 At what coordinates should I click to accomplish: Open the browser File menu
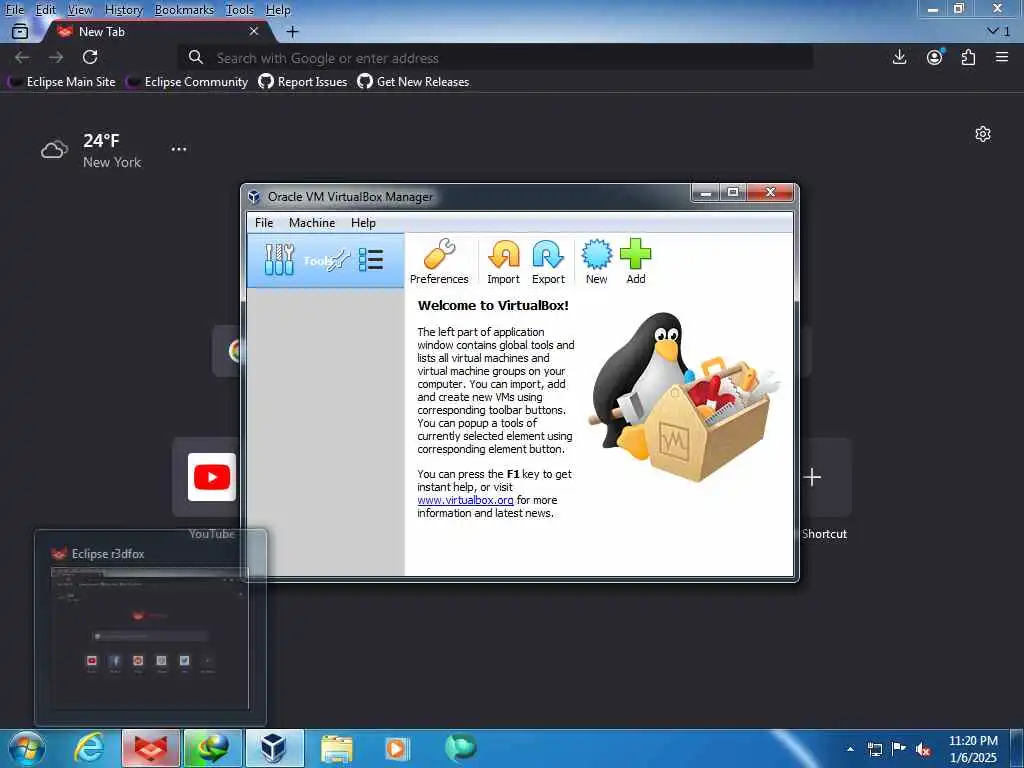click(x=14, y=10)
